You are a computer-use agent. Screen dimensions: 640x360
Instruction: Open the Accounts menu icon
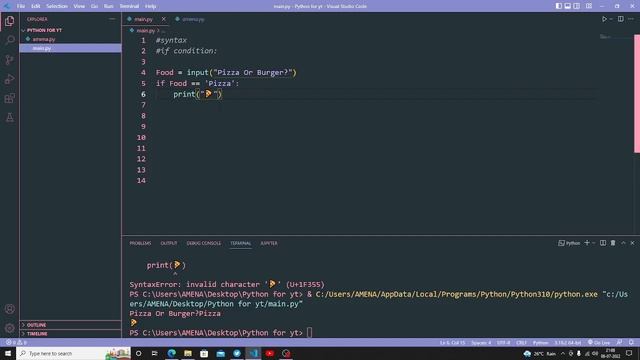point(9,309)
